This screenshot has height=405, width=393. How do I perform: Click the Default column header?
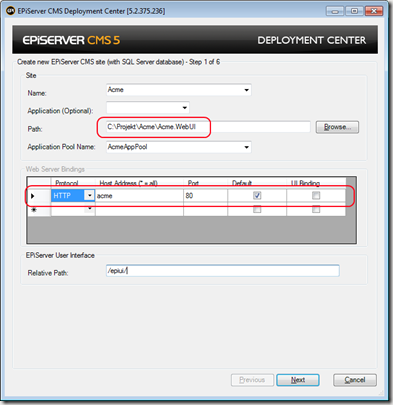[257, 183]
